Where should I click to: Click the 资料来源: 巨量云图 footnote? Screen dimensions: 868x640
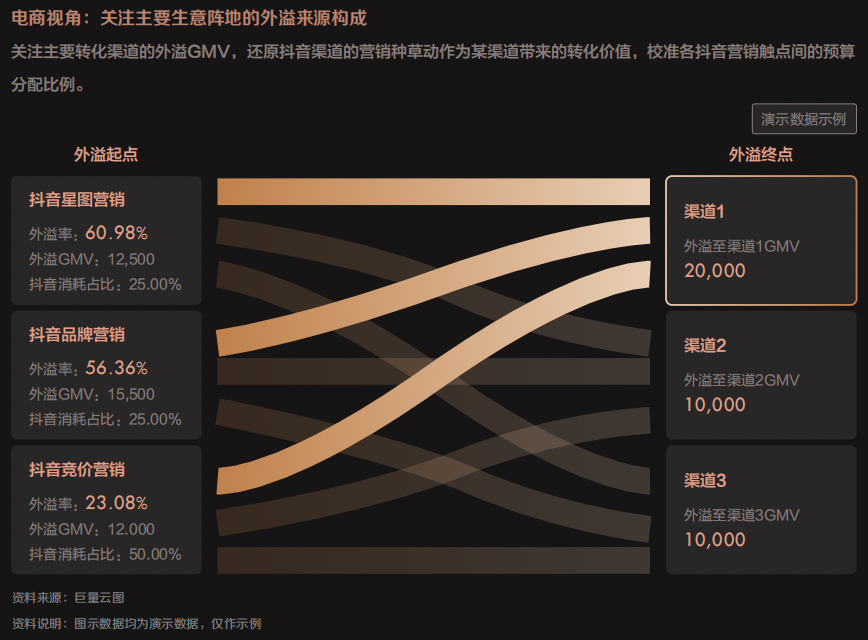68,598
